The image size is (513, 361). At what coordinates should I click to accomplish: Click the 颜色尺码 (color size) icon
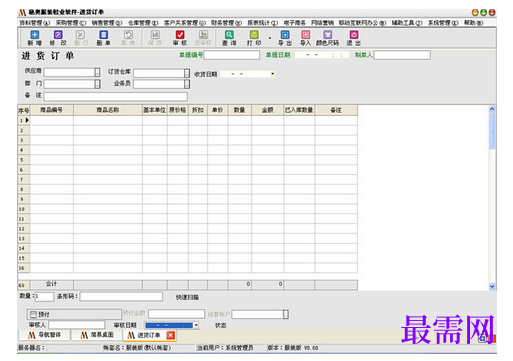(328, 35)
